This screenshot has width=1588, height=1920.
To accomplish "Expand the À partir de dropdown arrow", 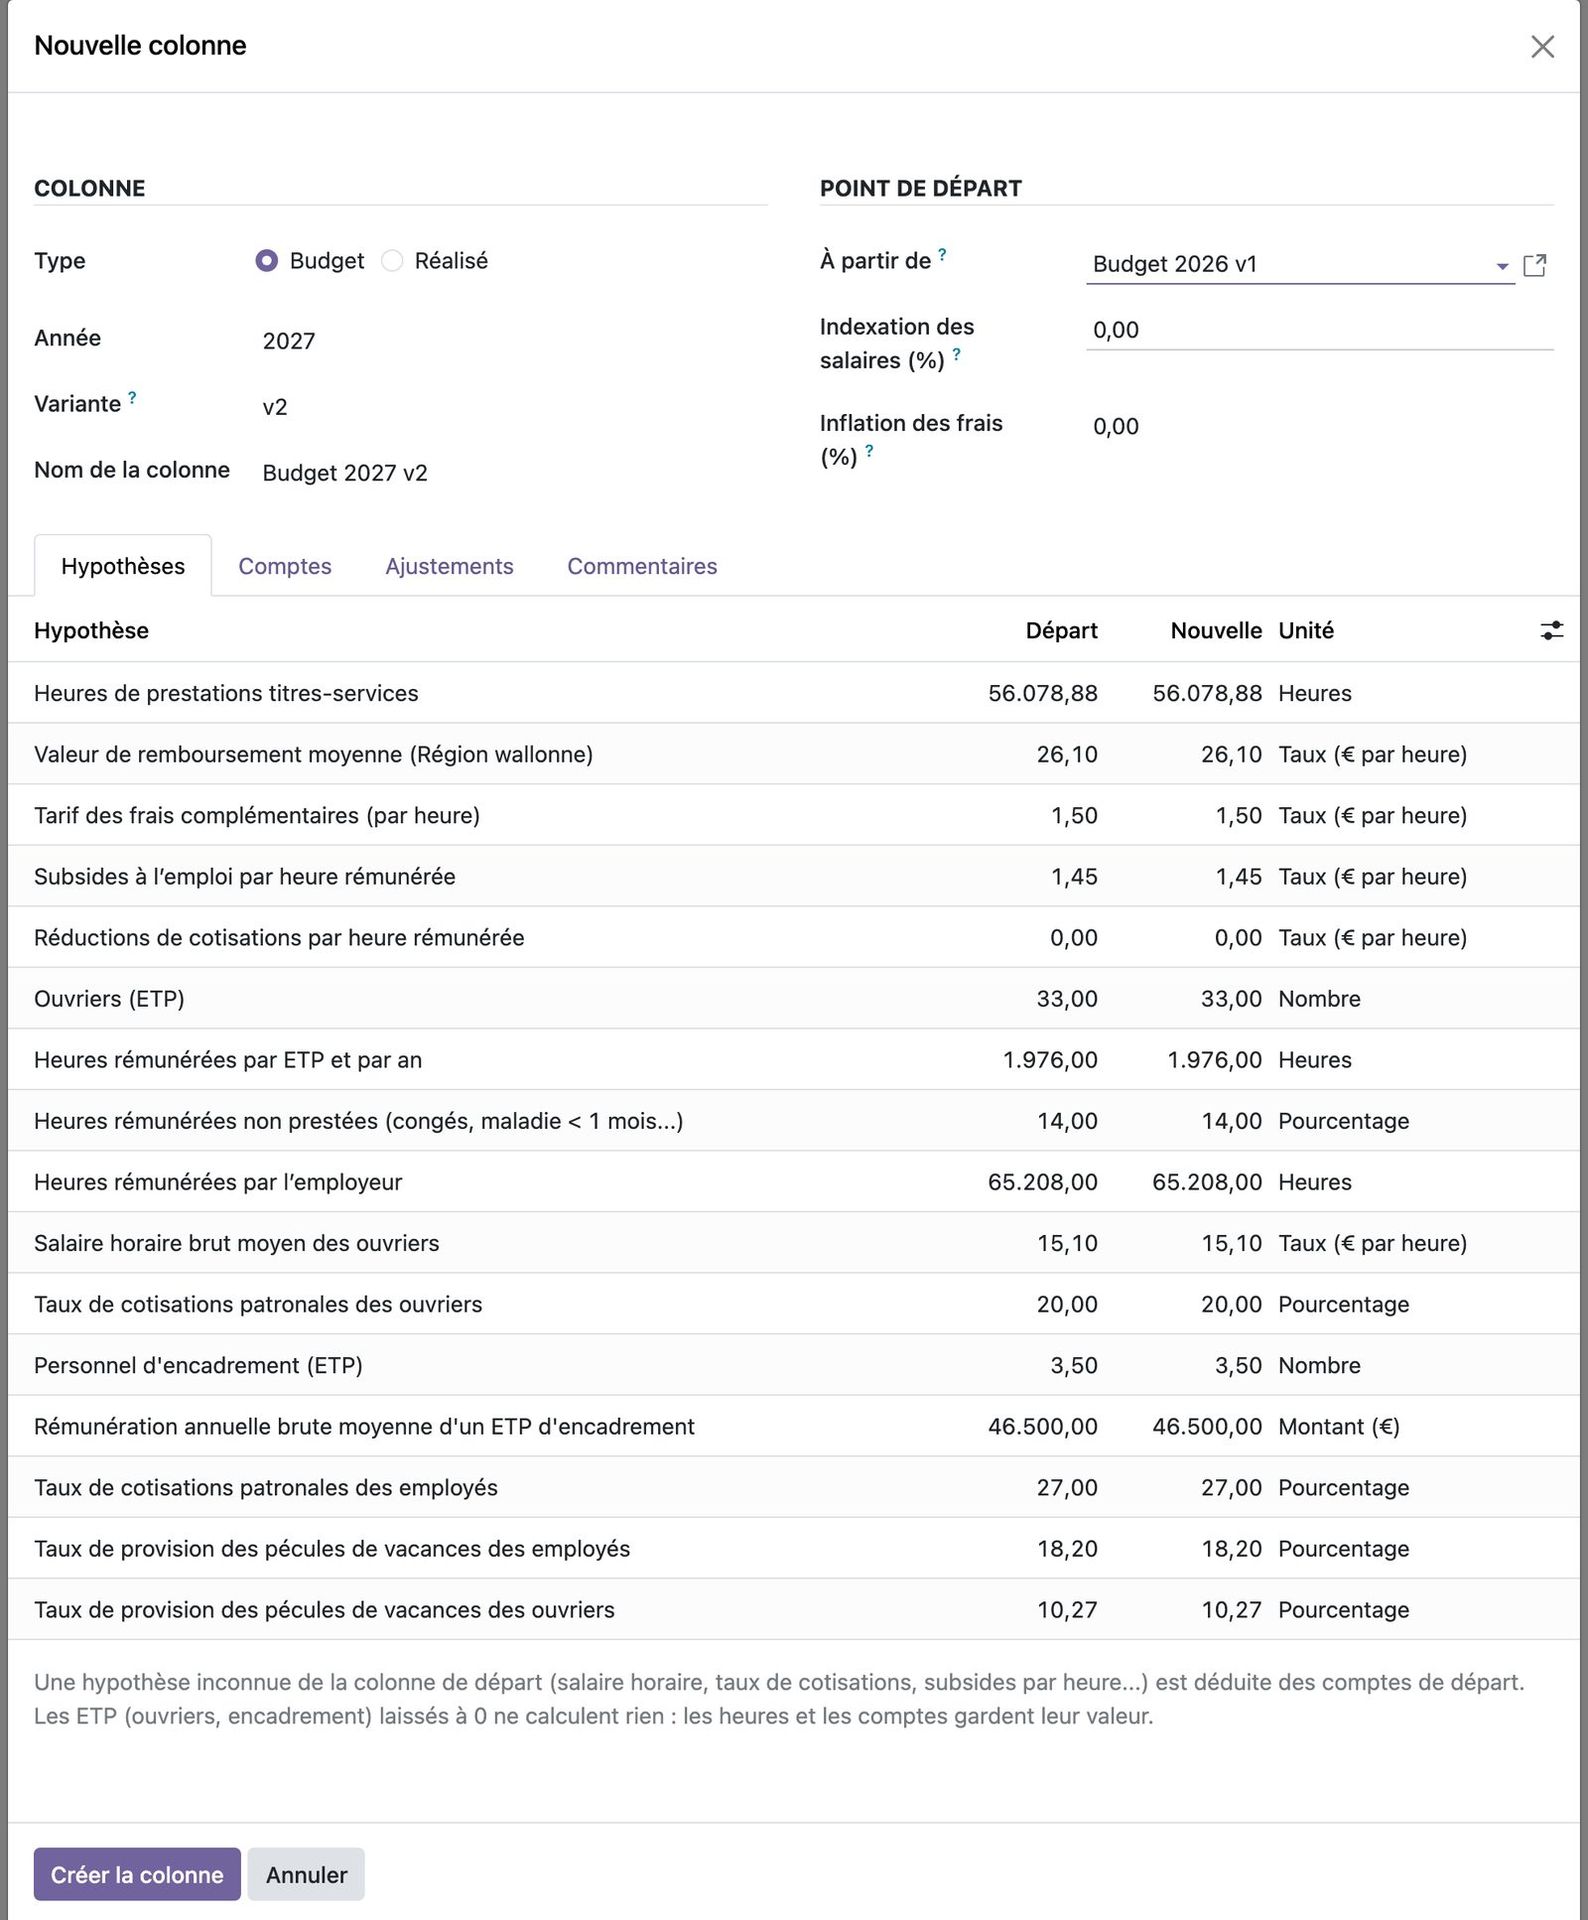I will pos(1501,266).
